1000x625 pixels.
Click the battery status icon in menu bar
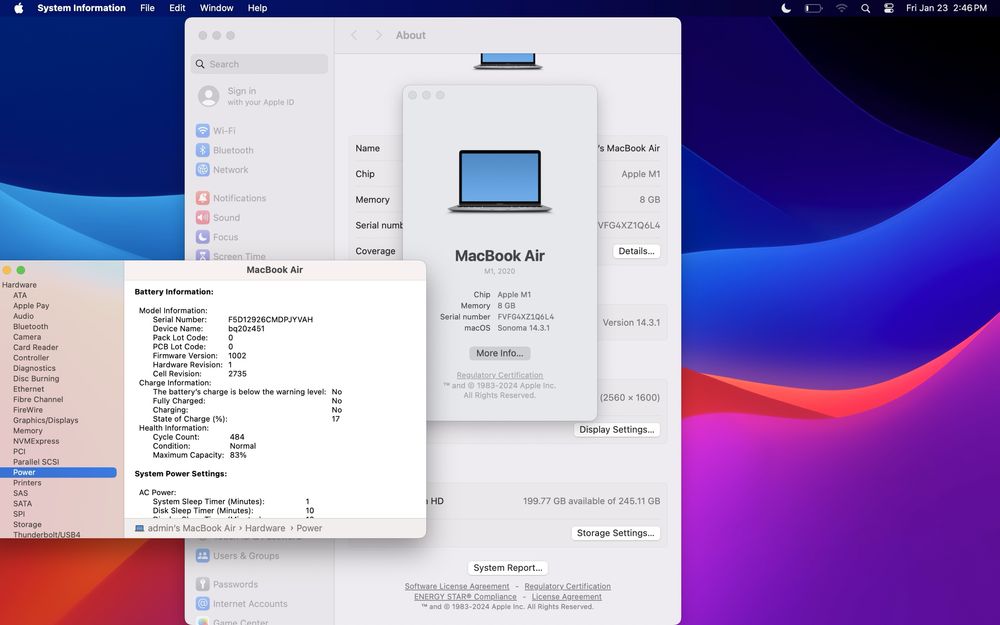813,8
